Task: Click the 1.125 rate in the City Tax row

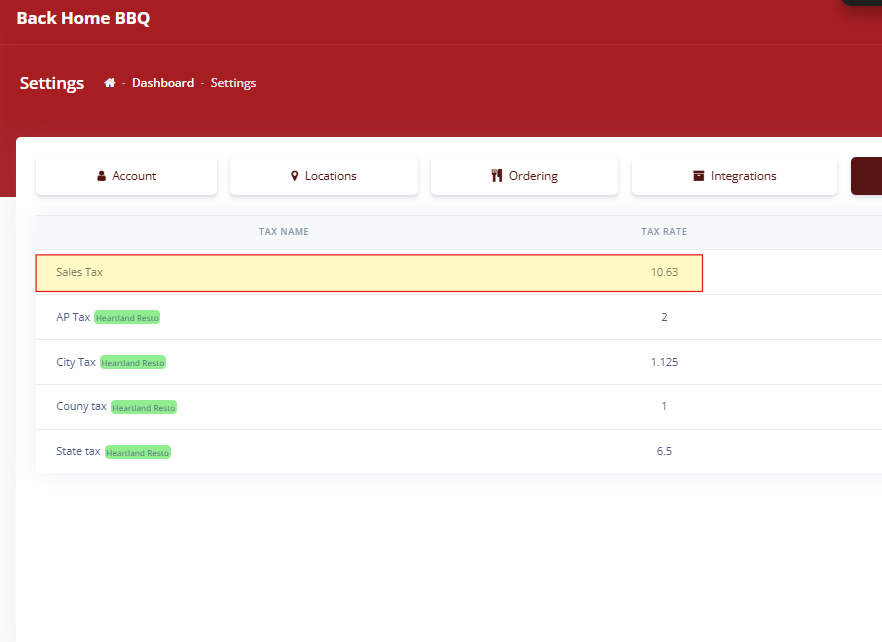Action: click(x=664, y=362)
